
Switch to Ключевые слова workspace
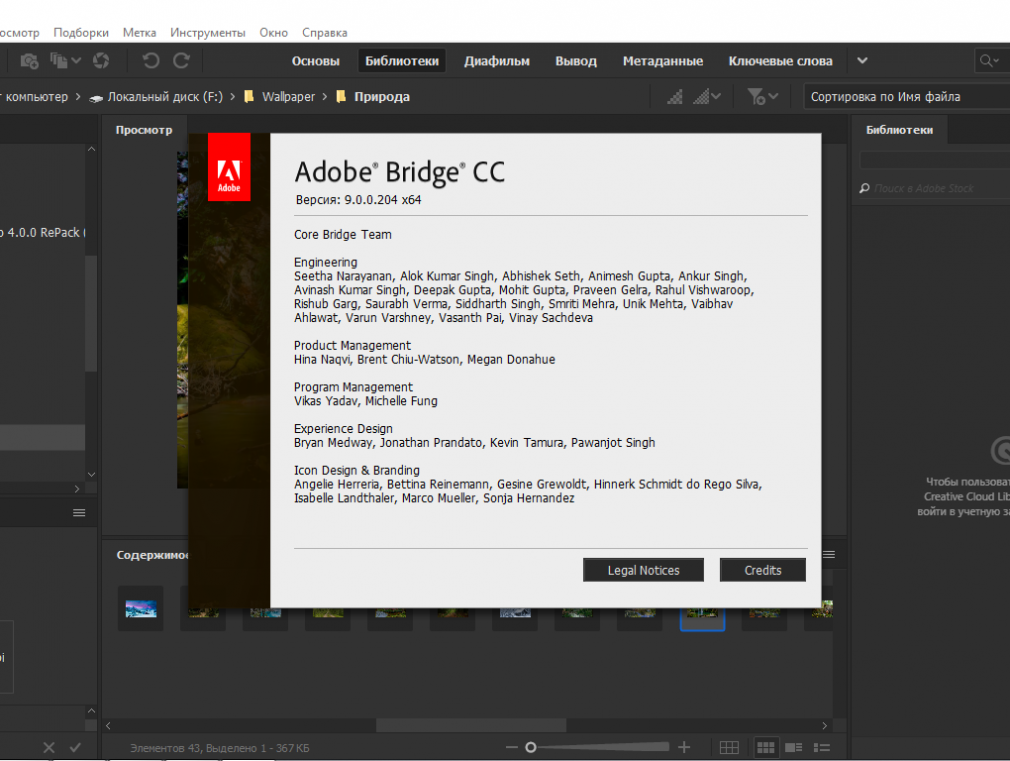(x=781, y=61)
